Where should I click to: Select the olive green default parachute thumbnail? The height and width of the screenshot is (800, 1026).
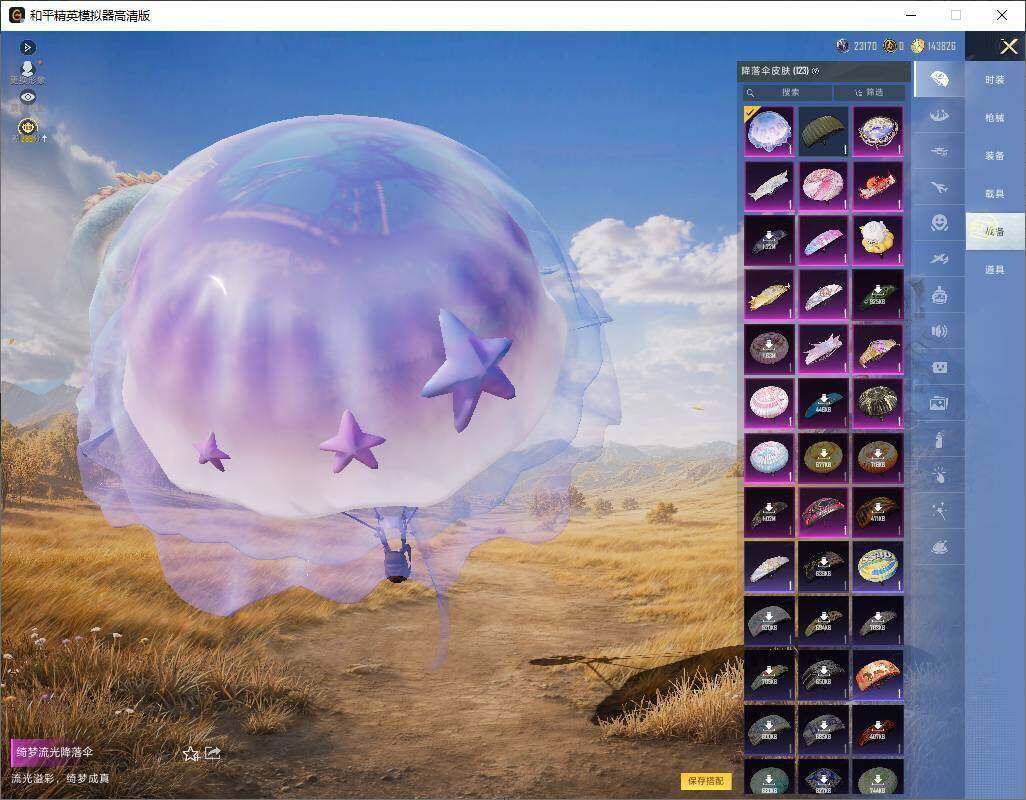tap(823, 131)
